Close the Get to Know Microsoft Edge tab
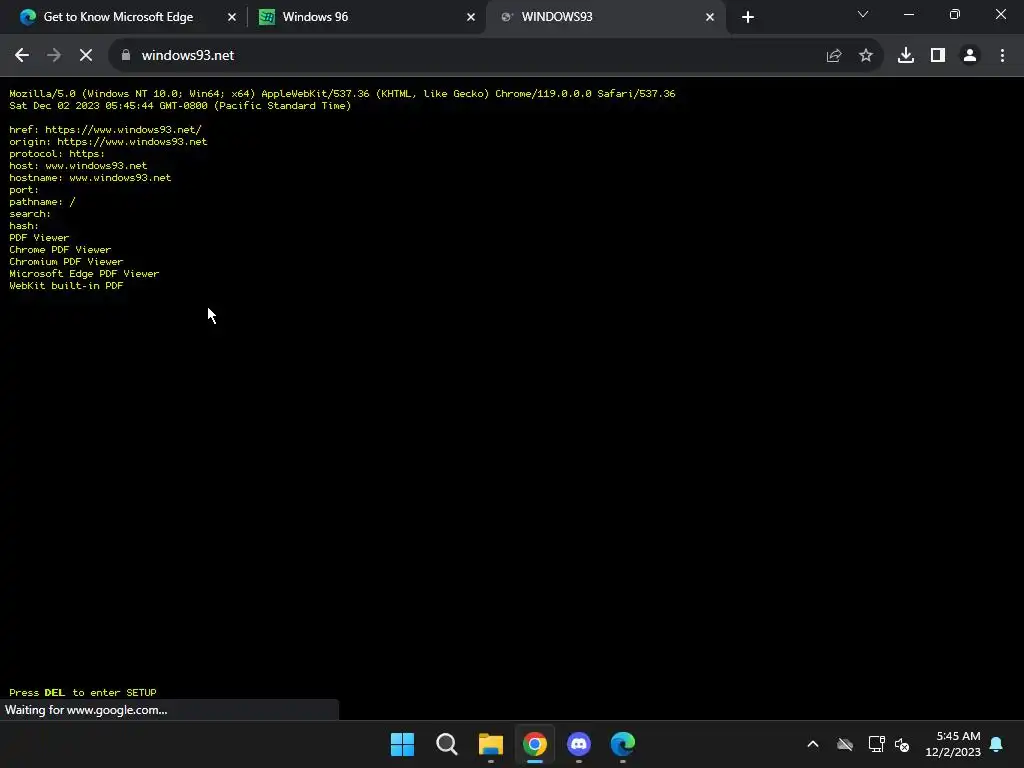The image size is (1024, 768). coord(232,17)
